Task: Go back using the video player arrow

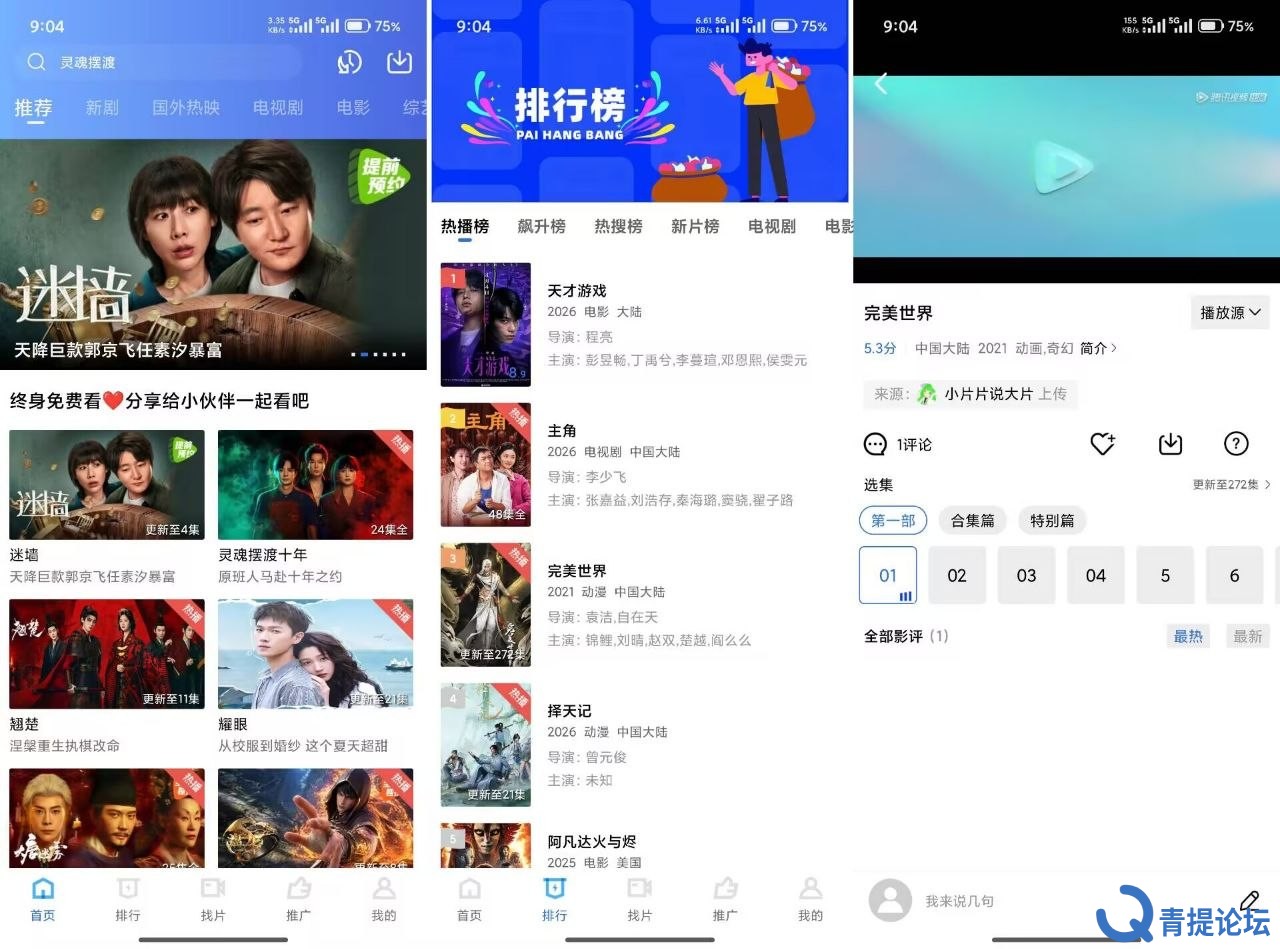Action: pos(881,84)
